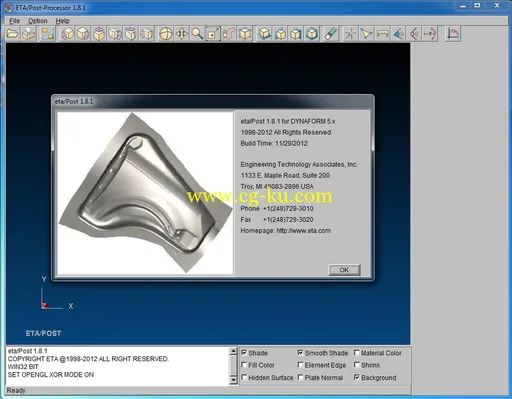Select the magnifying glass zoom icon
The width and height of the screenshot is (512, 399).
click(x=197, y=34)
